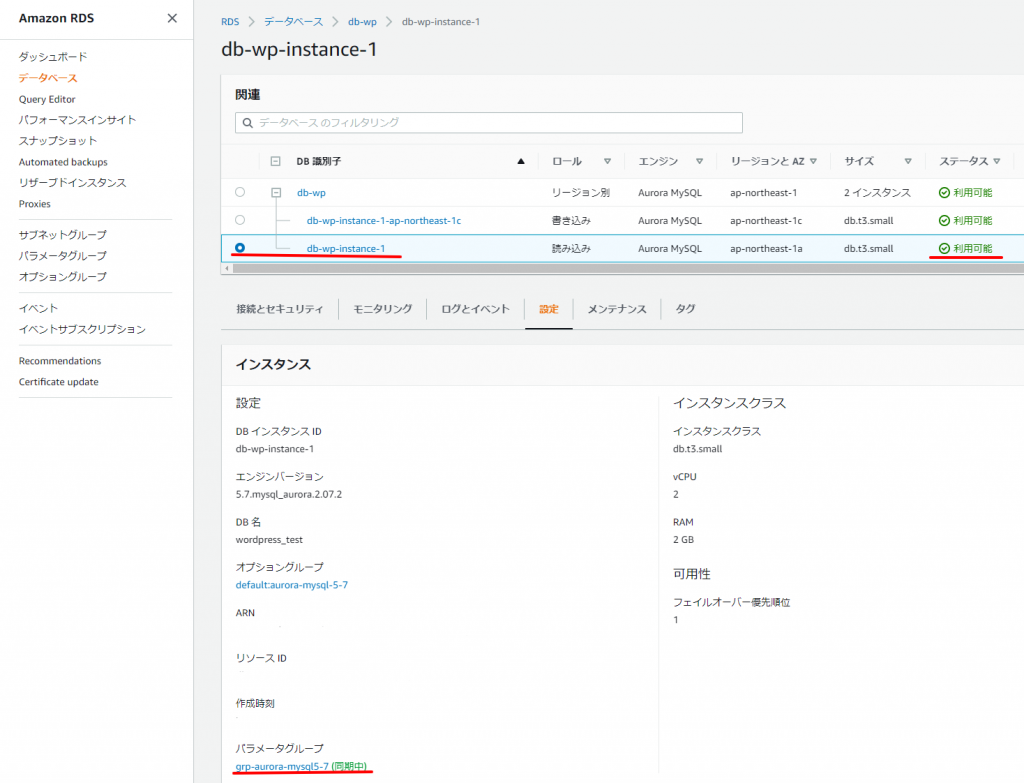This screenshot has height=783, width=1024.
Task: Select the db-wp cluster radio button
Action: [x=240, y=192]
